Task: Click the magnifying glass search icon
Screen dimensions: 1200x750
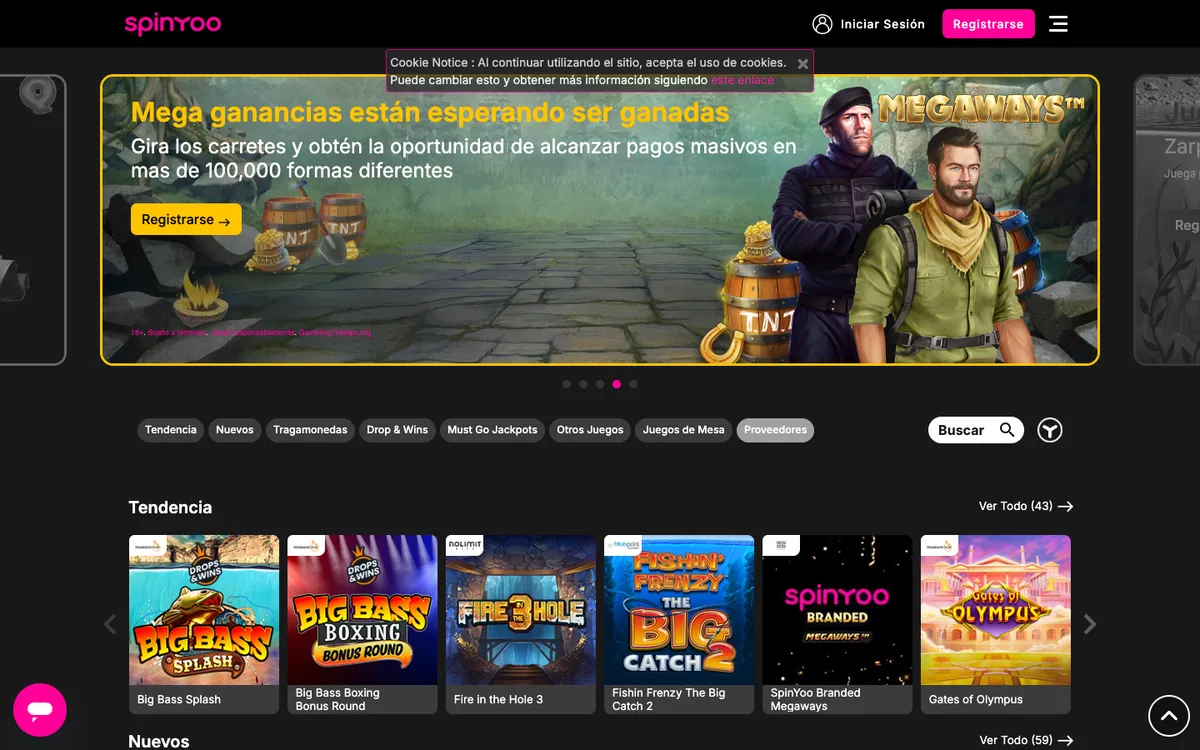Action: pyautogui.click(x=1007, y=430)
